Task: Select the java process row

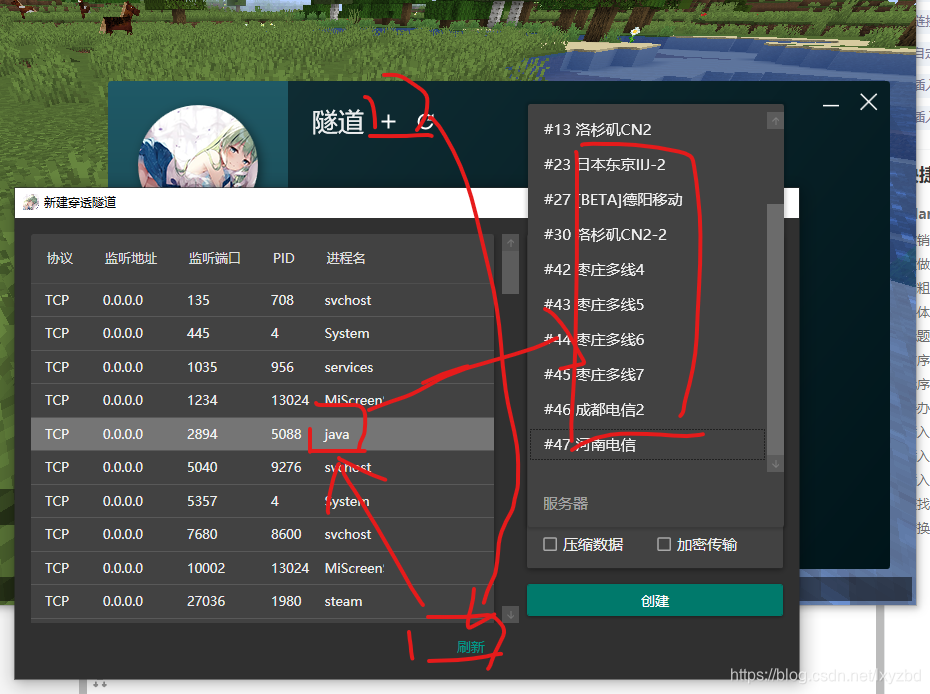Action: pyautogui.click(x=262, y=434)
